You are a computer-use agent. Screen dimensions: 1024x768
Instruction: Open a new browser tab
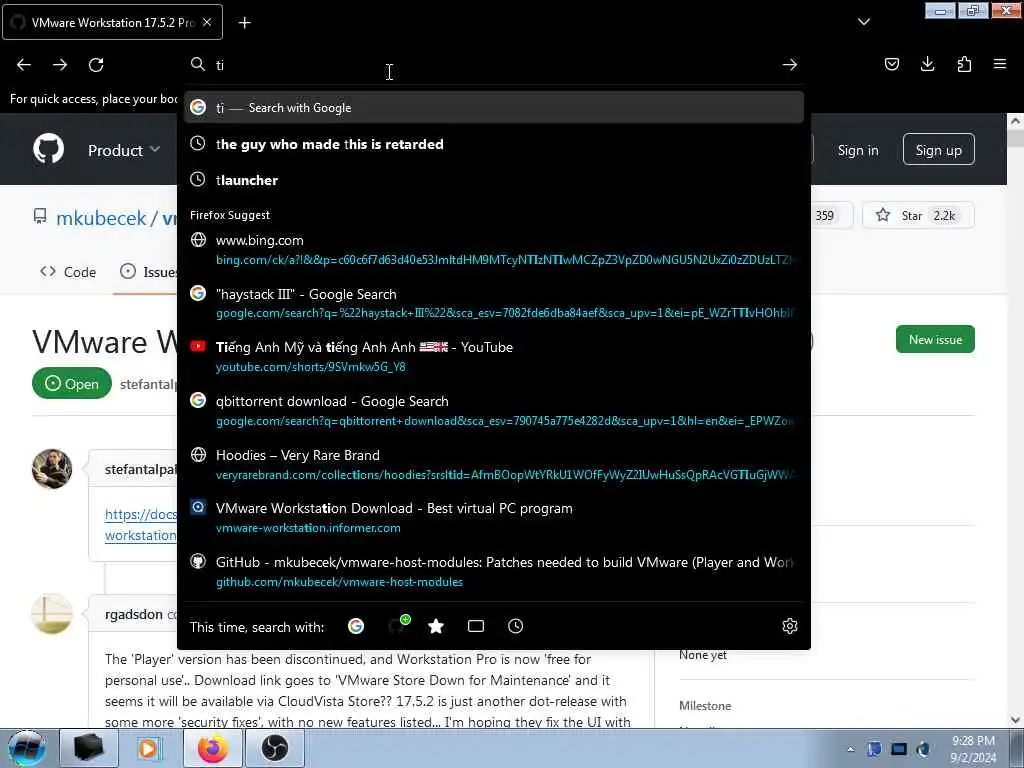(x=244, y=23)
